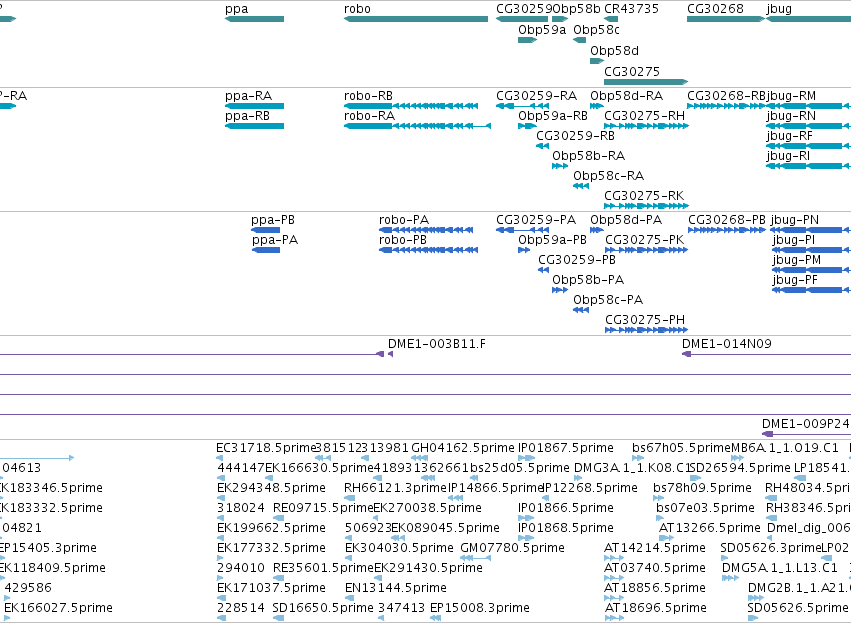
Task: Open the jbug-RF transcript
Action: (809, 146)
